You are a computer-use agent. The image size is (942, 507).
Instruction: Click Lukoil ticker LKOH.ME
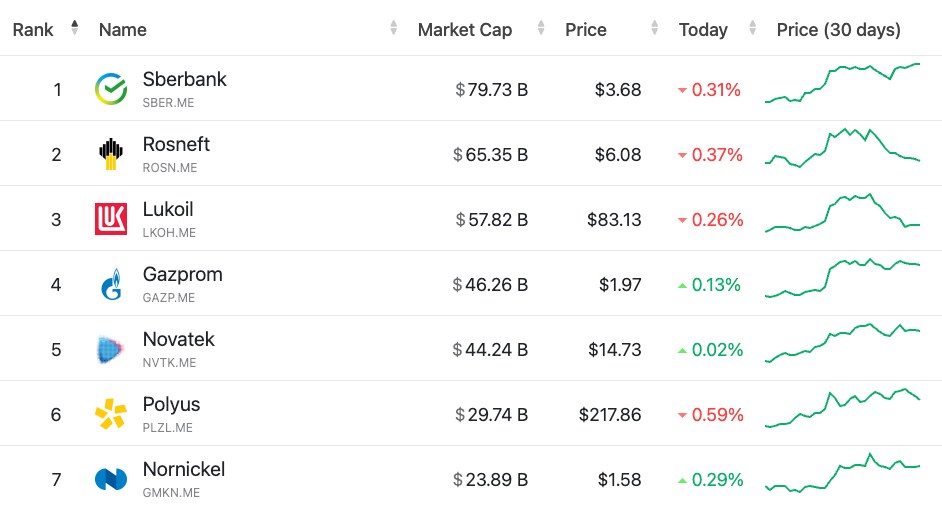169,233
